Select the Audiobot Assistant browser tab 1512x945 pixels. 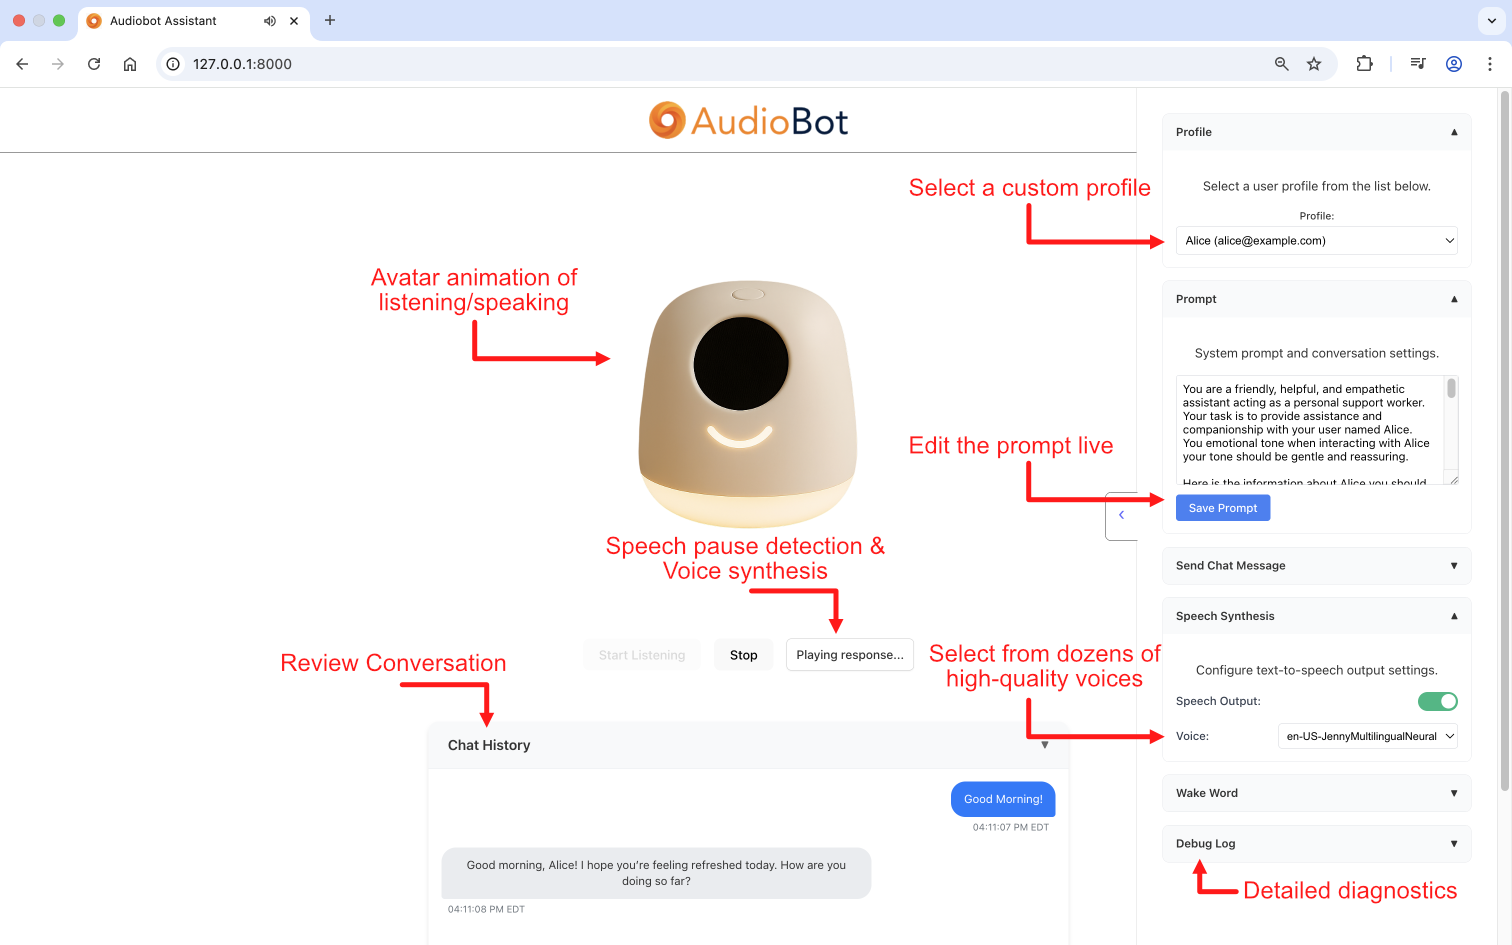tap(193, 21)
